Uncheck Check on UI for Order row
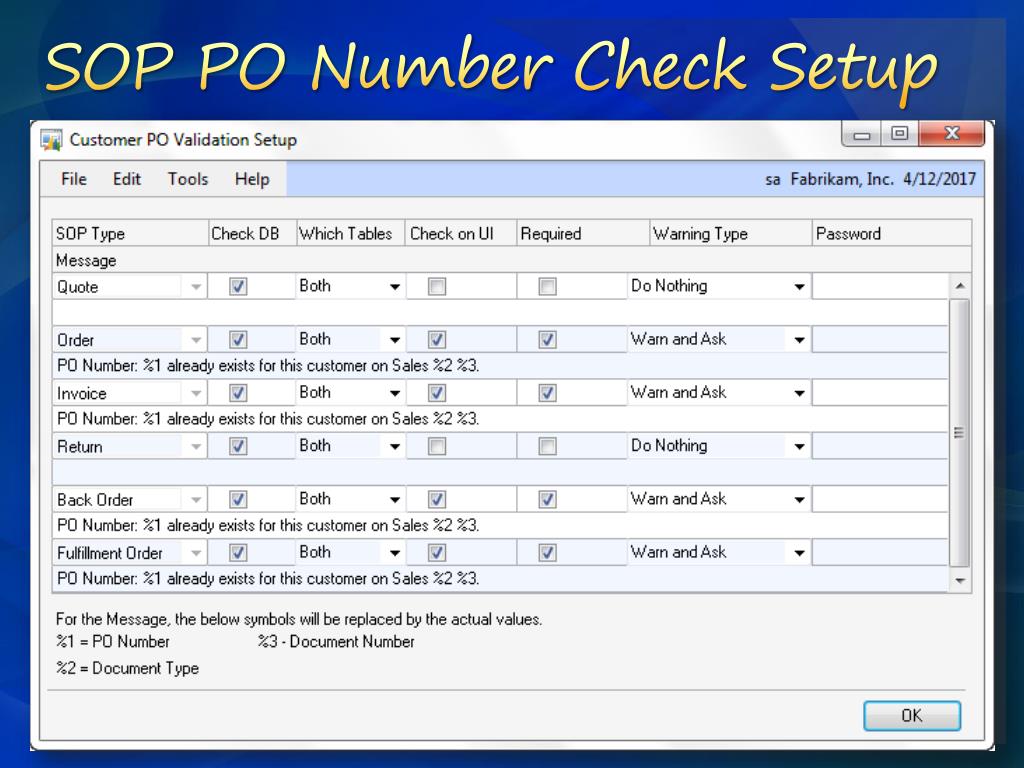1024x768 pixels. pyautogui.click(x=437, y=340)
